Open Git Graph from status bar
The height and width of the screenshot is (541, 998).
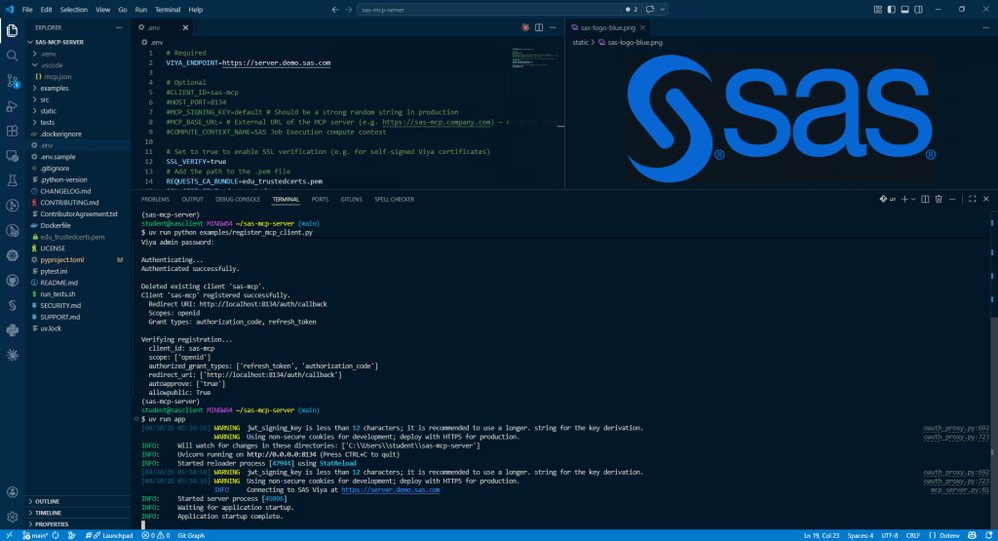click(x=191, y=535)
